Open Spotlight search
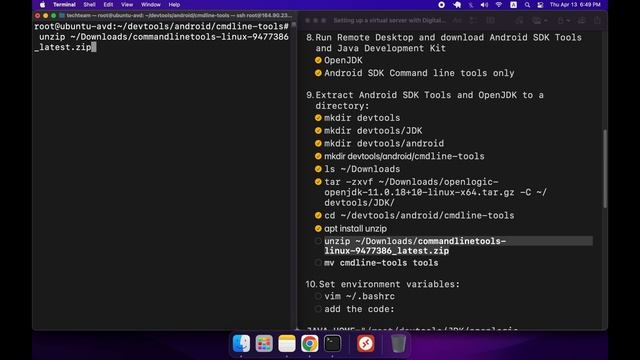The image size is (640, 360). click(x=527, y=5)
